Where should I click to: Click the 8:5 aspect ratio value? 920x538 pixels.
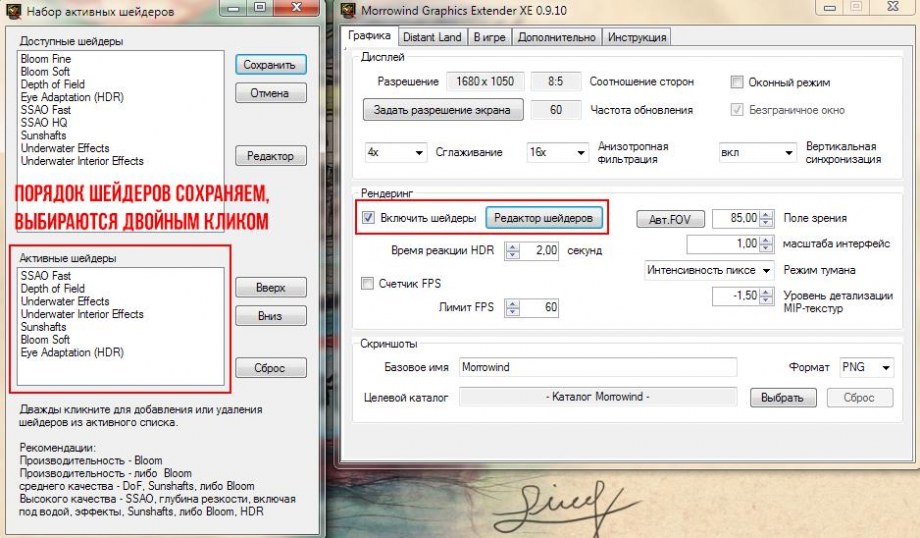556,82
